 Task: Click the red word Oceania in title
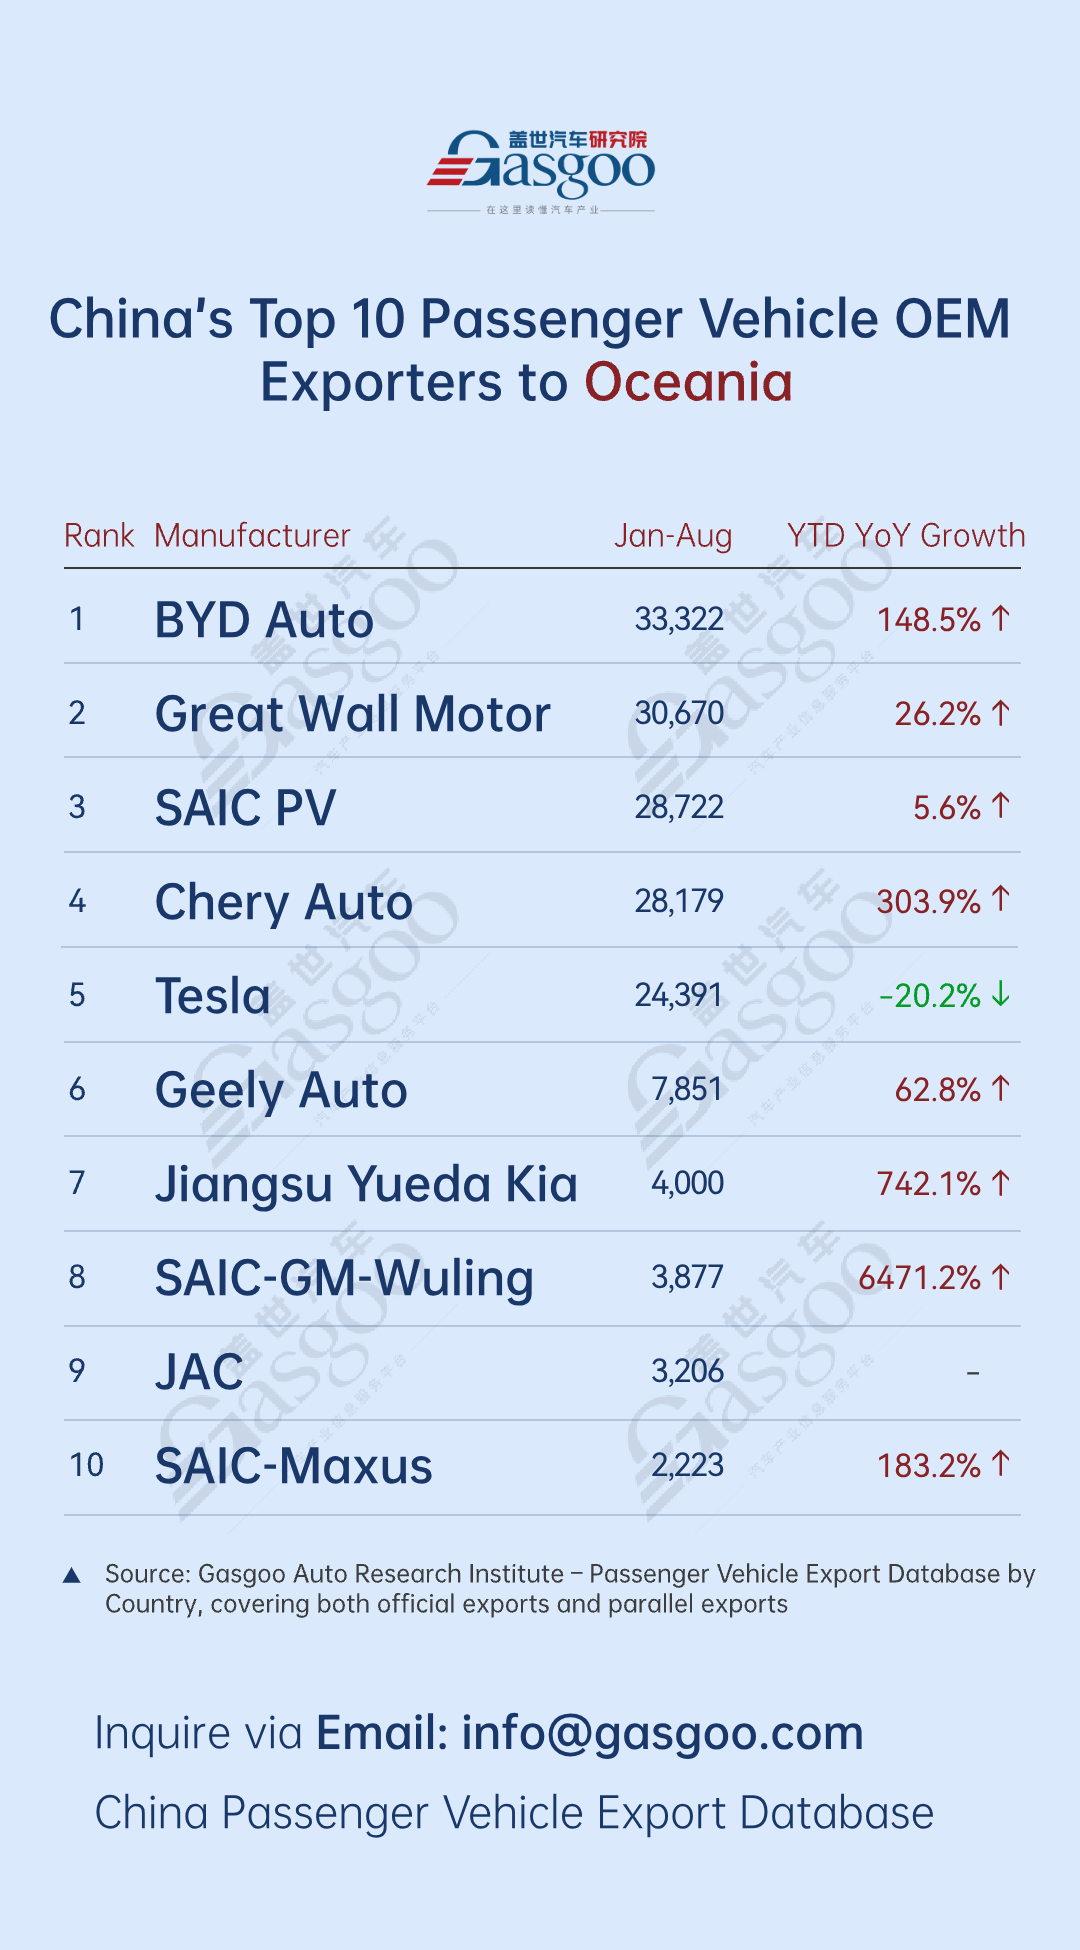pyautogui.click(x=688, y=382)
